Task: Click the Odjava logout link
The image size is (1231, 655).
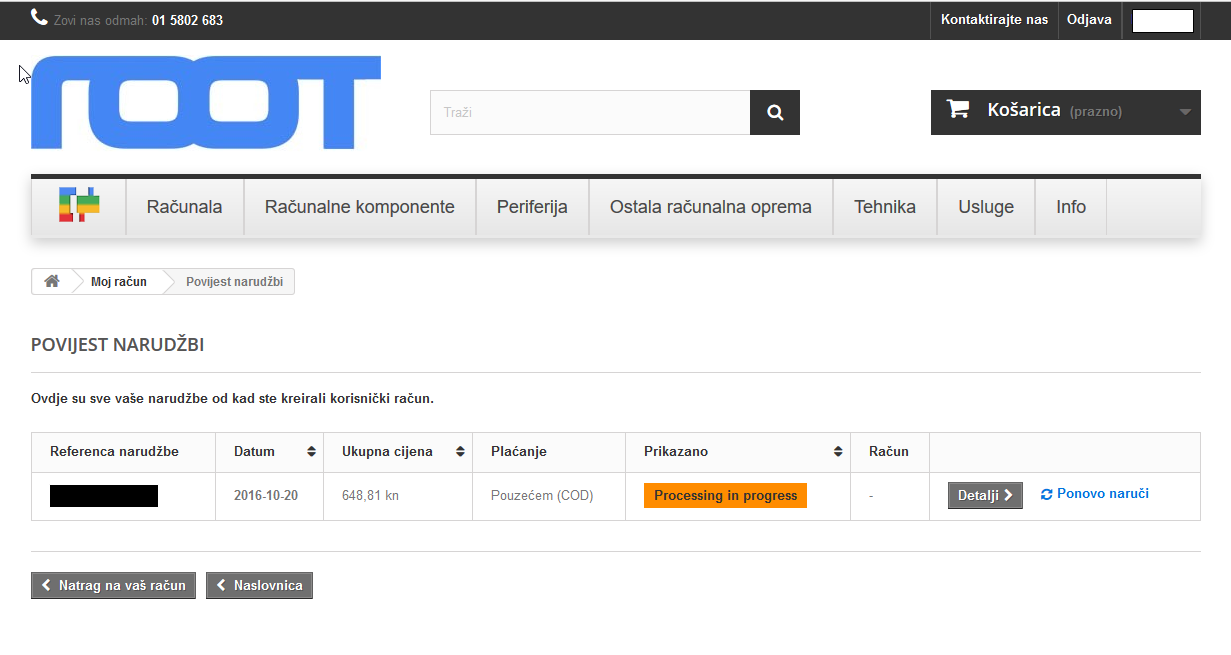Action: 1089,20
